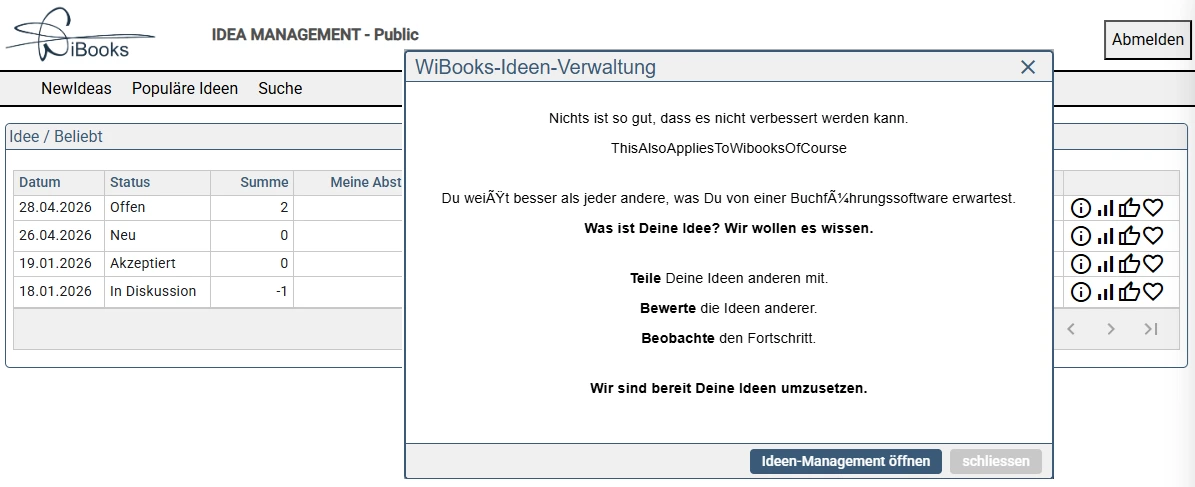Show bar chart statistics for 26.04.2026 idea
The height and width of the screenshot is (487, 1195).
(1105, 235)
